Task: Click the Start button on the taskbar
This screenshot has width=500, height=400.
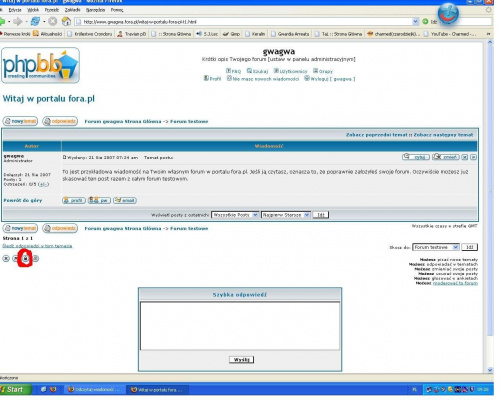Action: point(15,389)
